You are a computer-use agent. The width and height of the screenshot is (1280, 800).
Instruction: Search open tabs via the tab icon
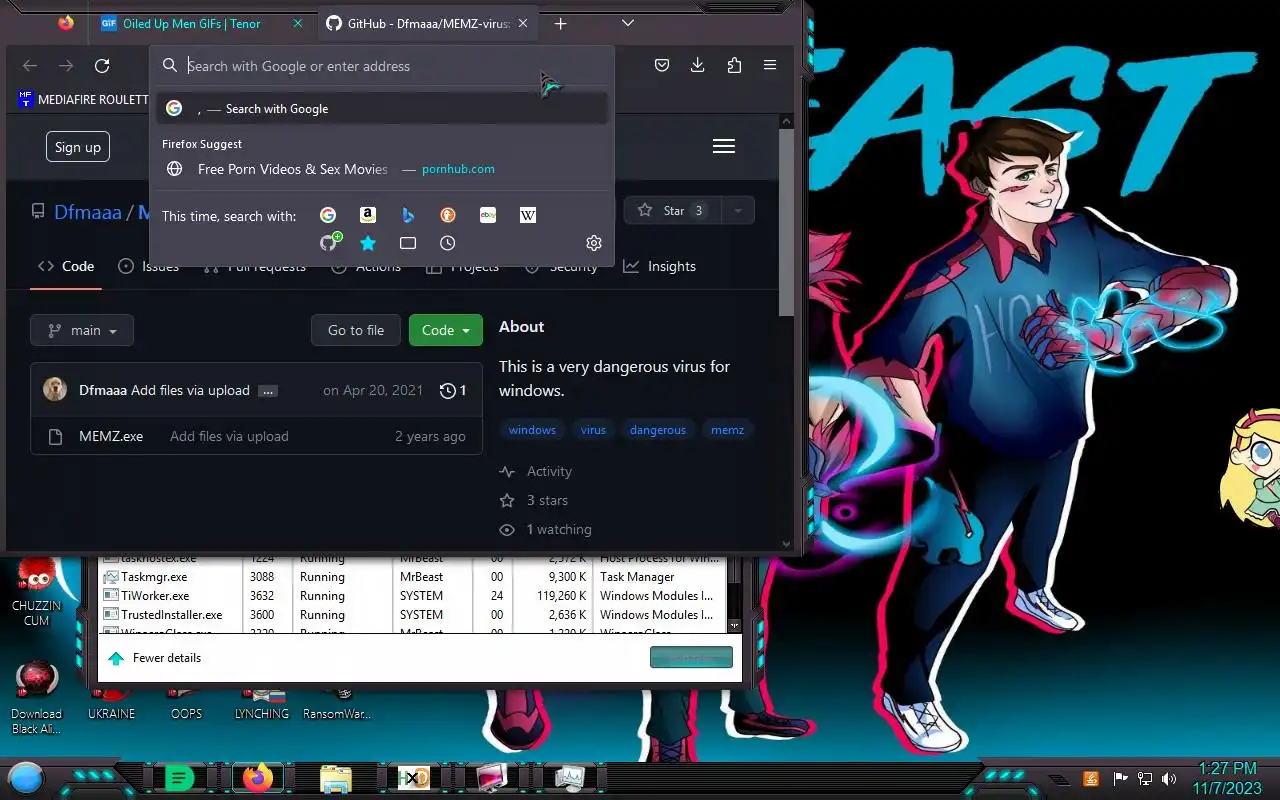[x=408, y=243]
